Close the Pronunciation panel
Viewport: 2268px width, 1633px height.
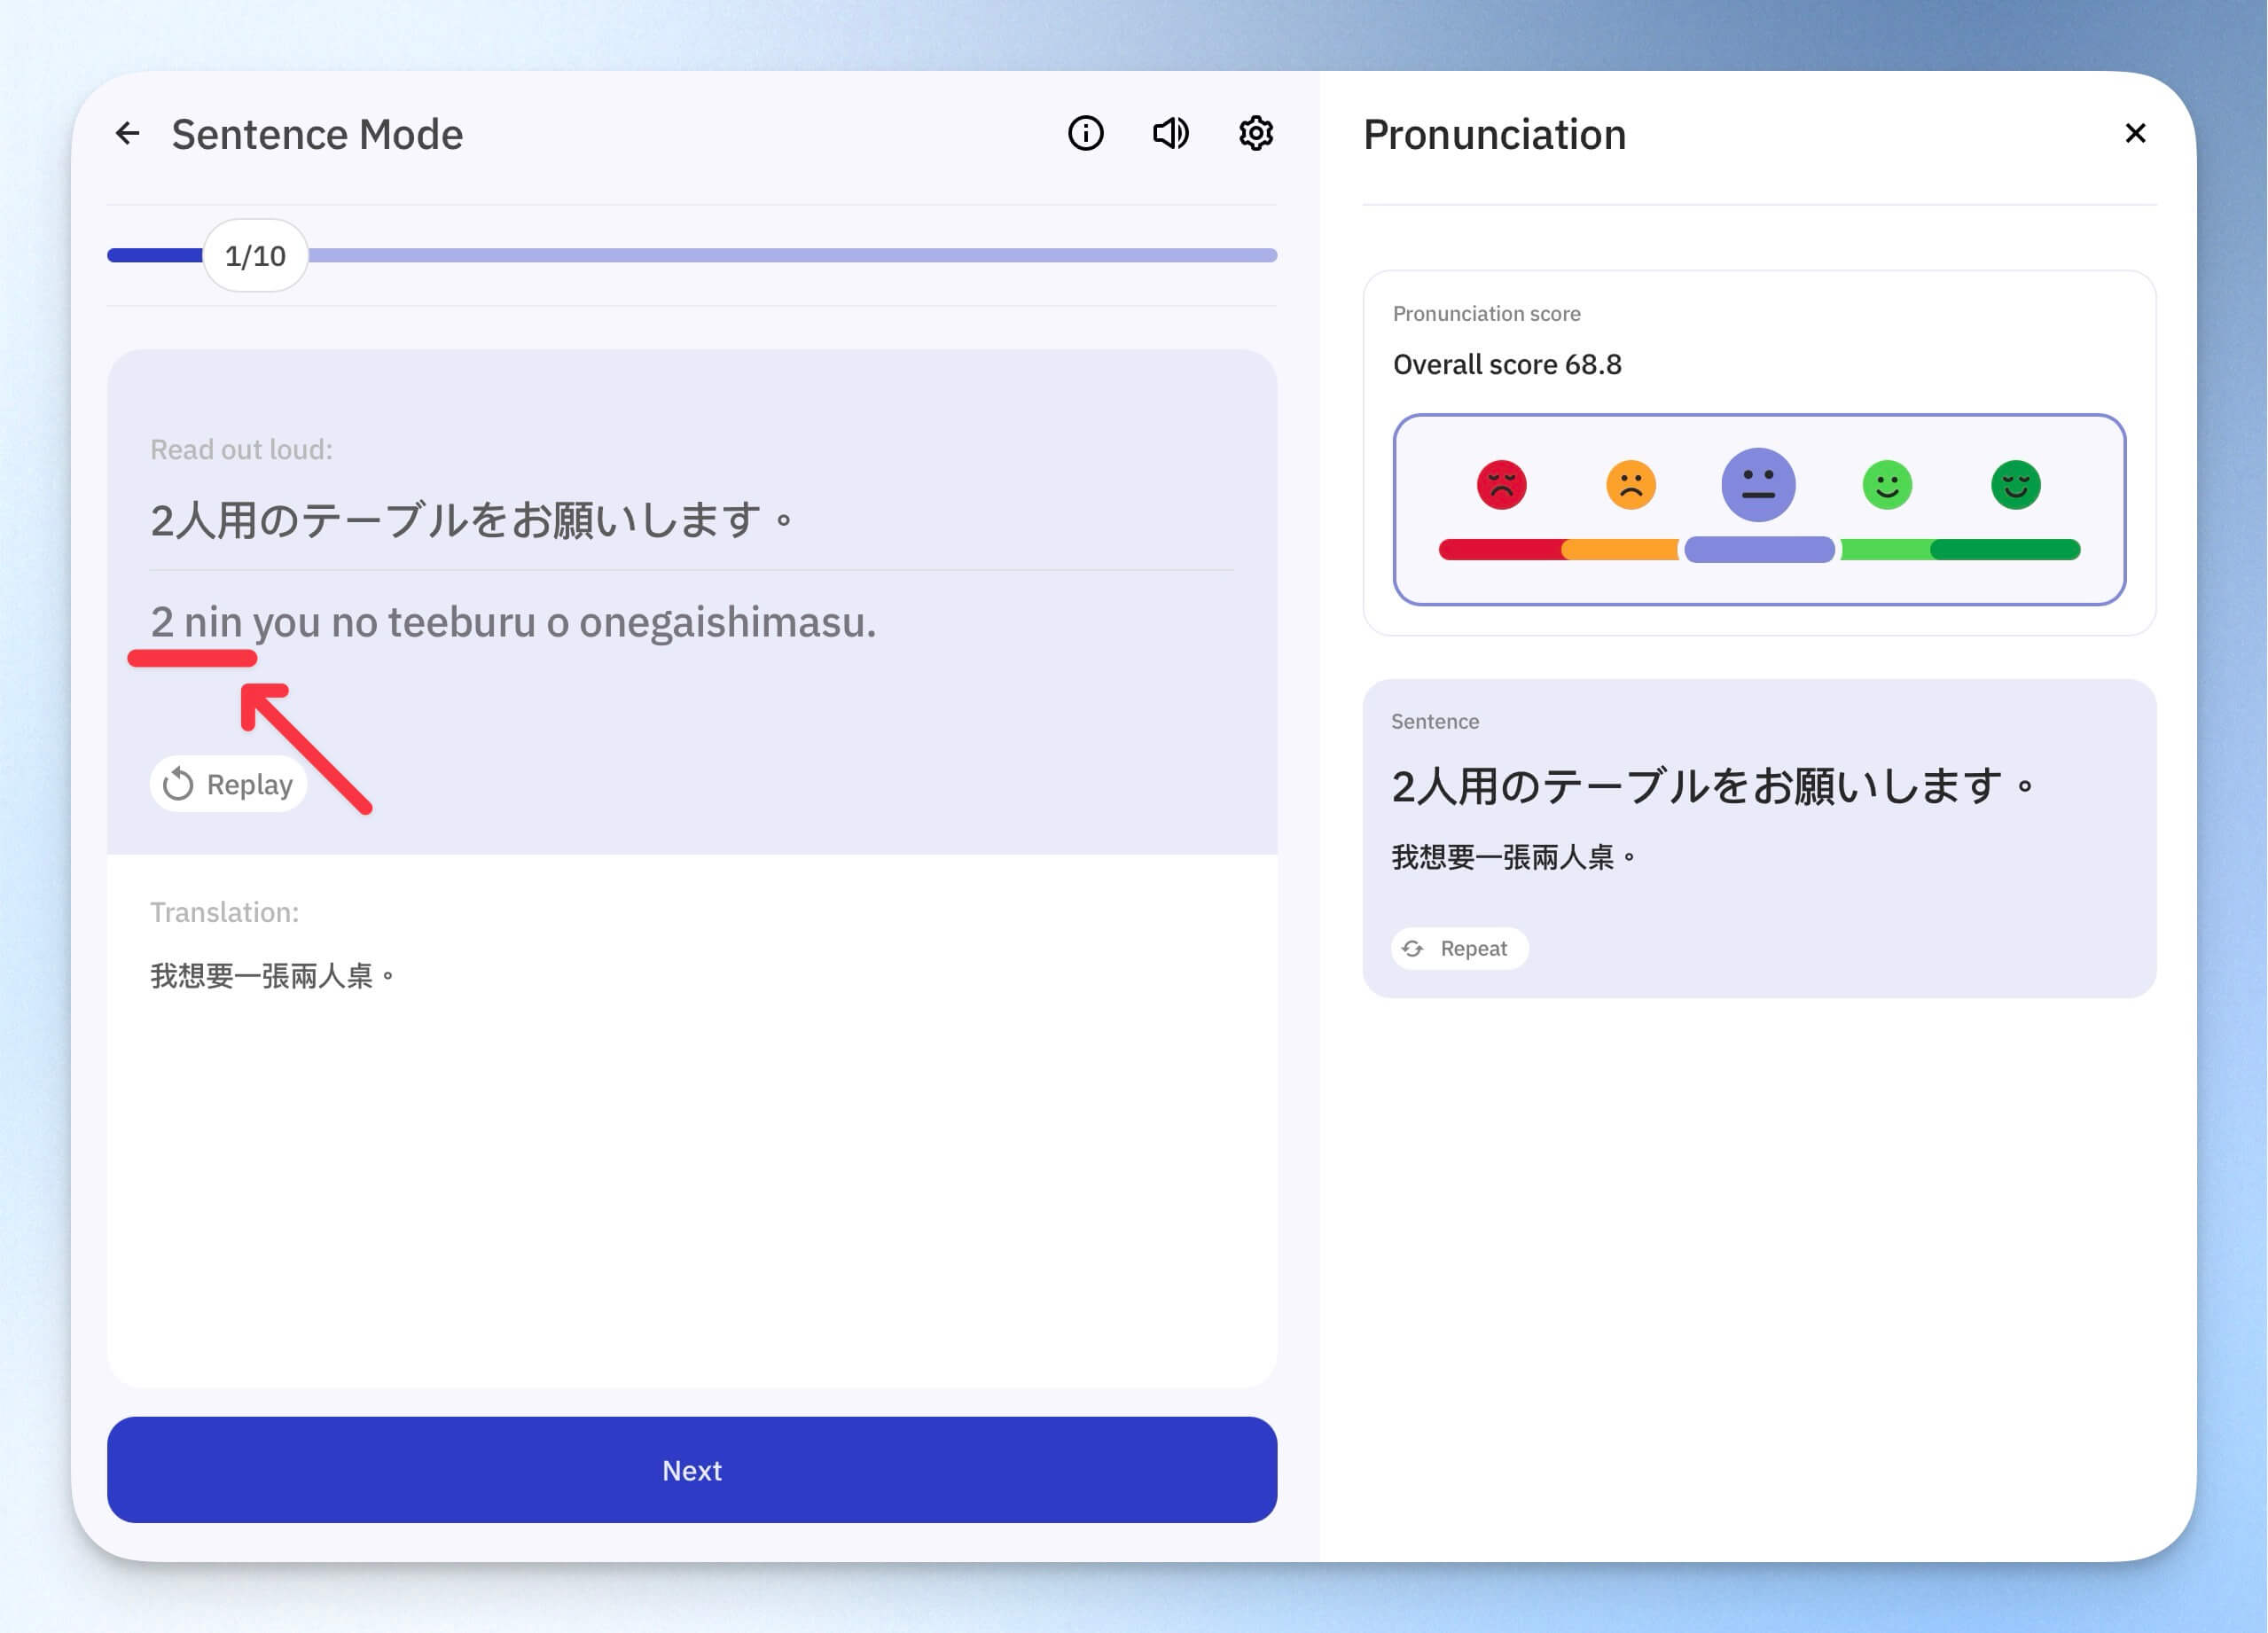[x=2135, y=133]
